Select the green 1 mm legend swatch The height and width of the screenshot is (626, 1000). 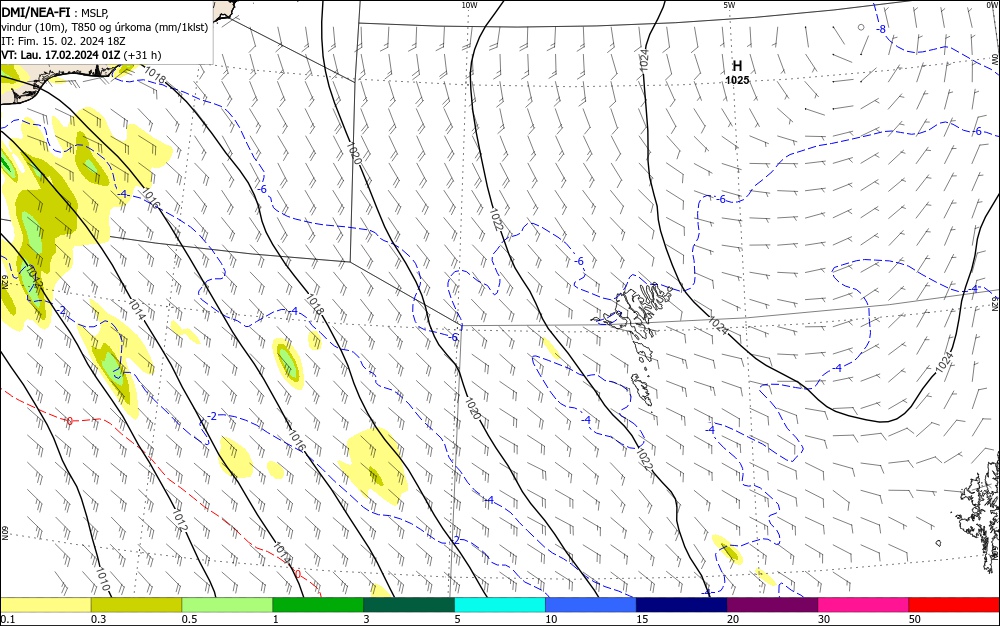click(318, 605)
